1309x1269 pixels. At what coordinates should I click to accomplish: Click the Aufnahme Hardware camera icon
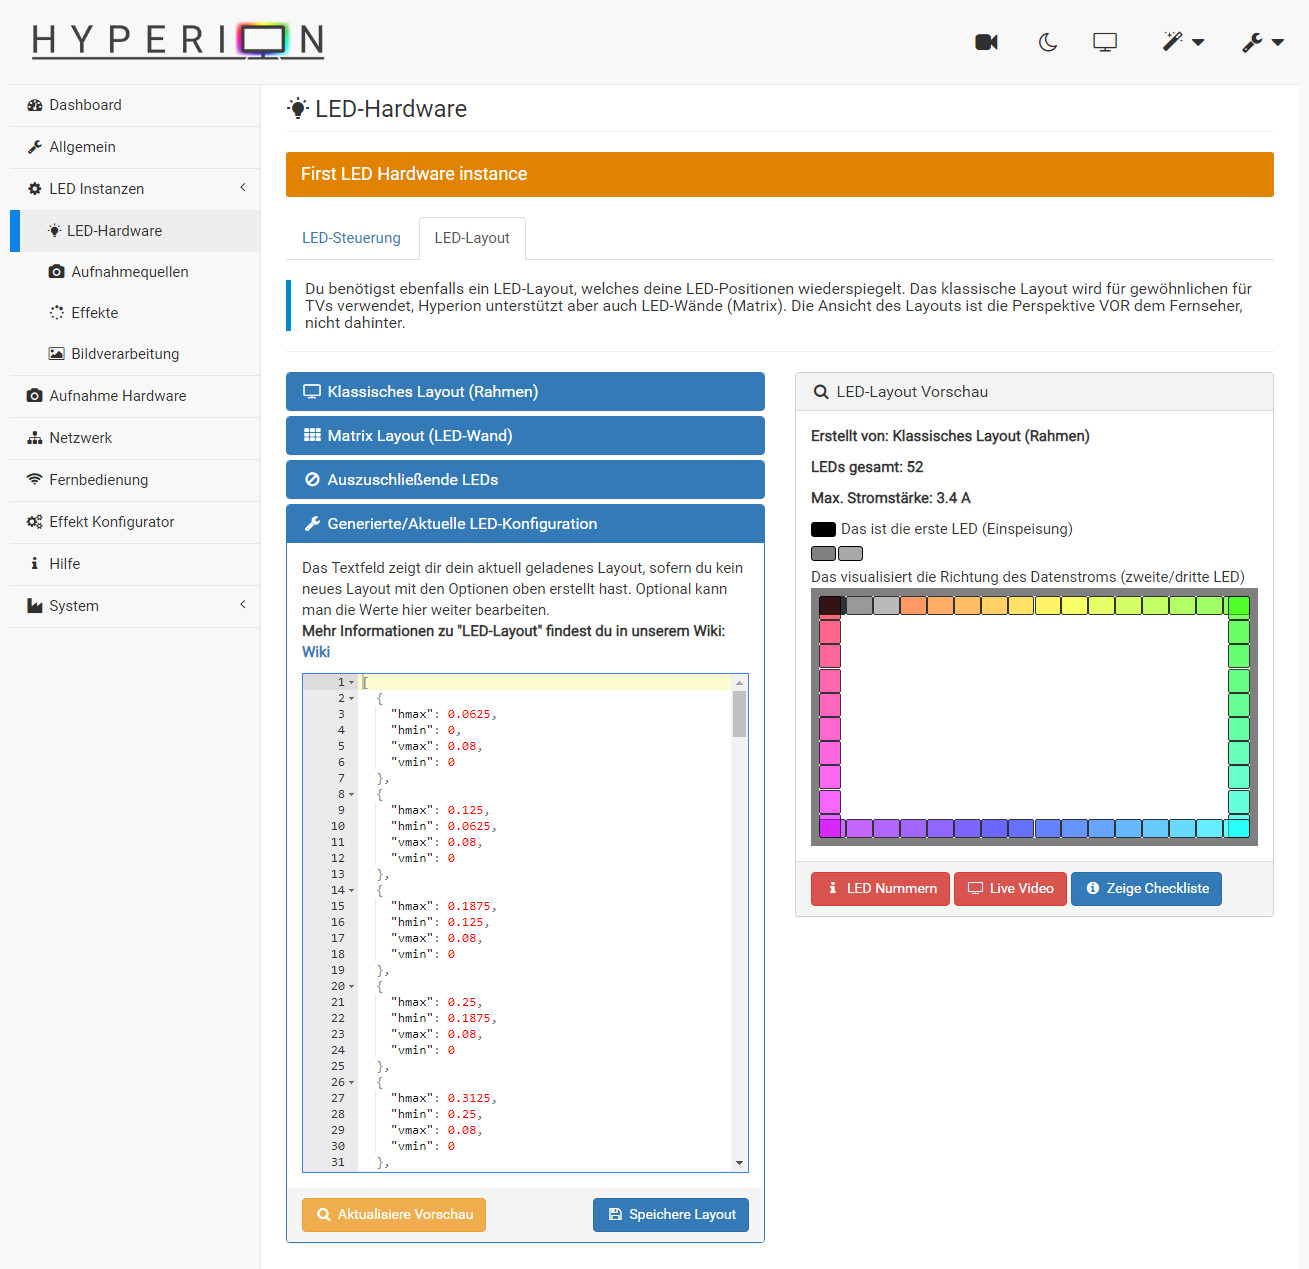[35, 396]
